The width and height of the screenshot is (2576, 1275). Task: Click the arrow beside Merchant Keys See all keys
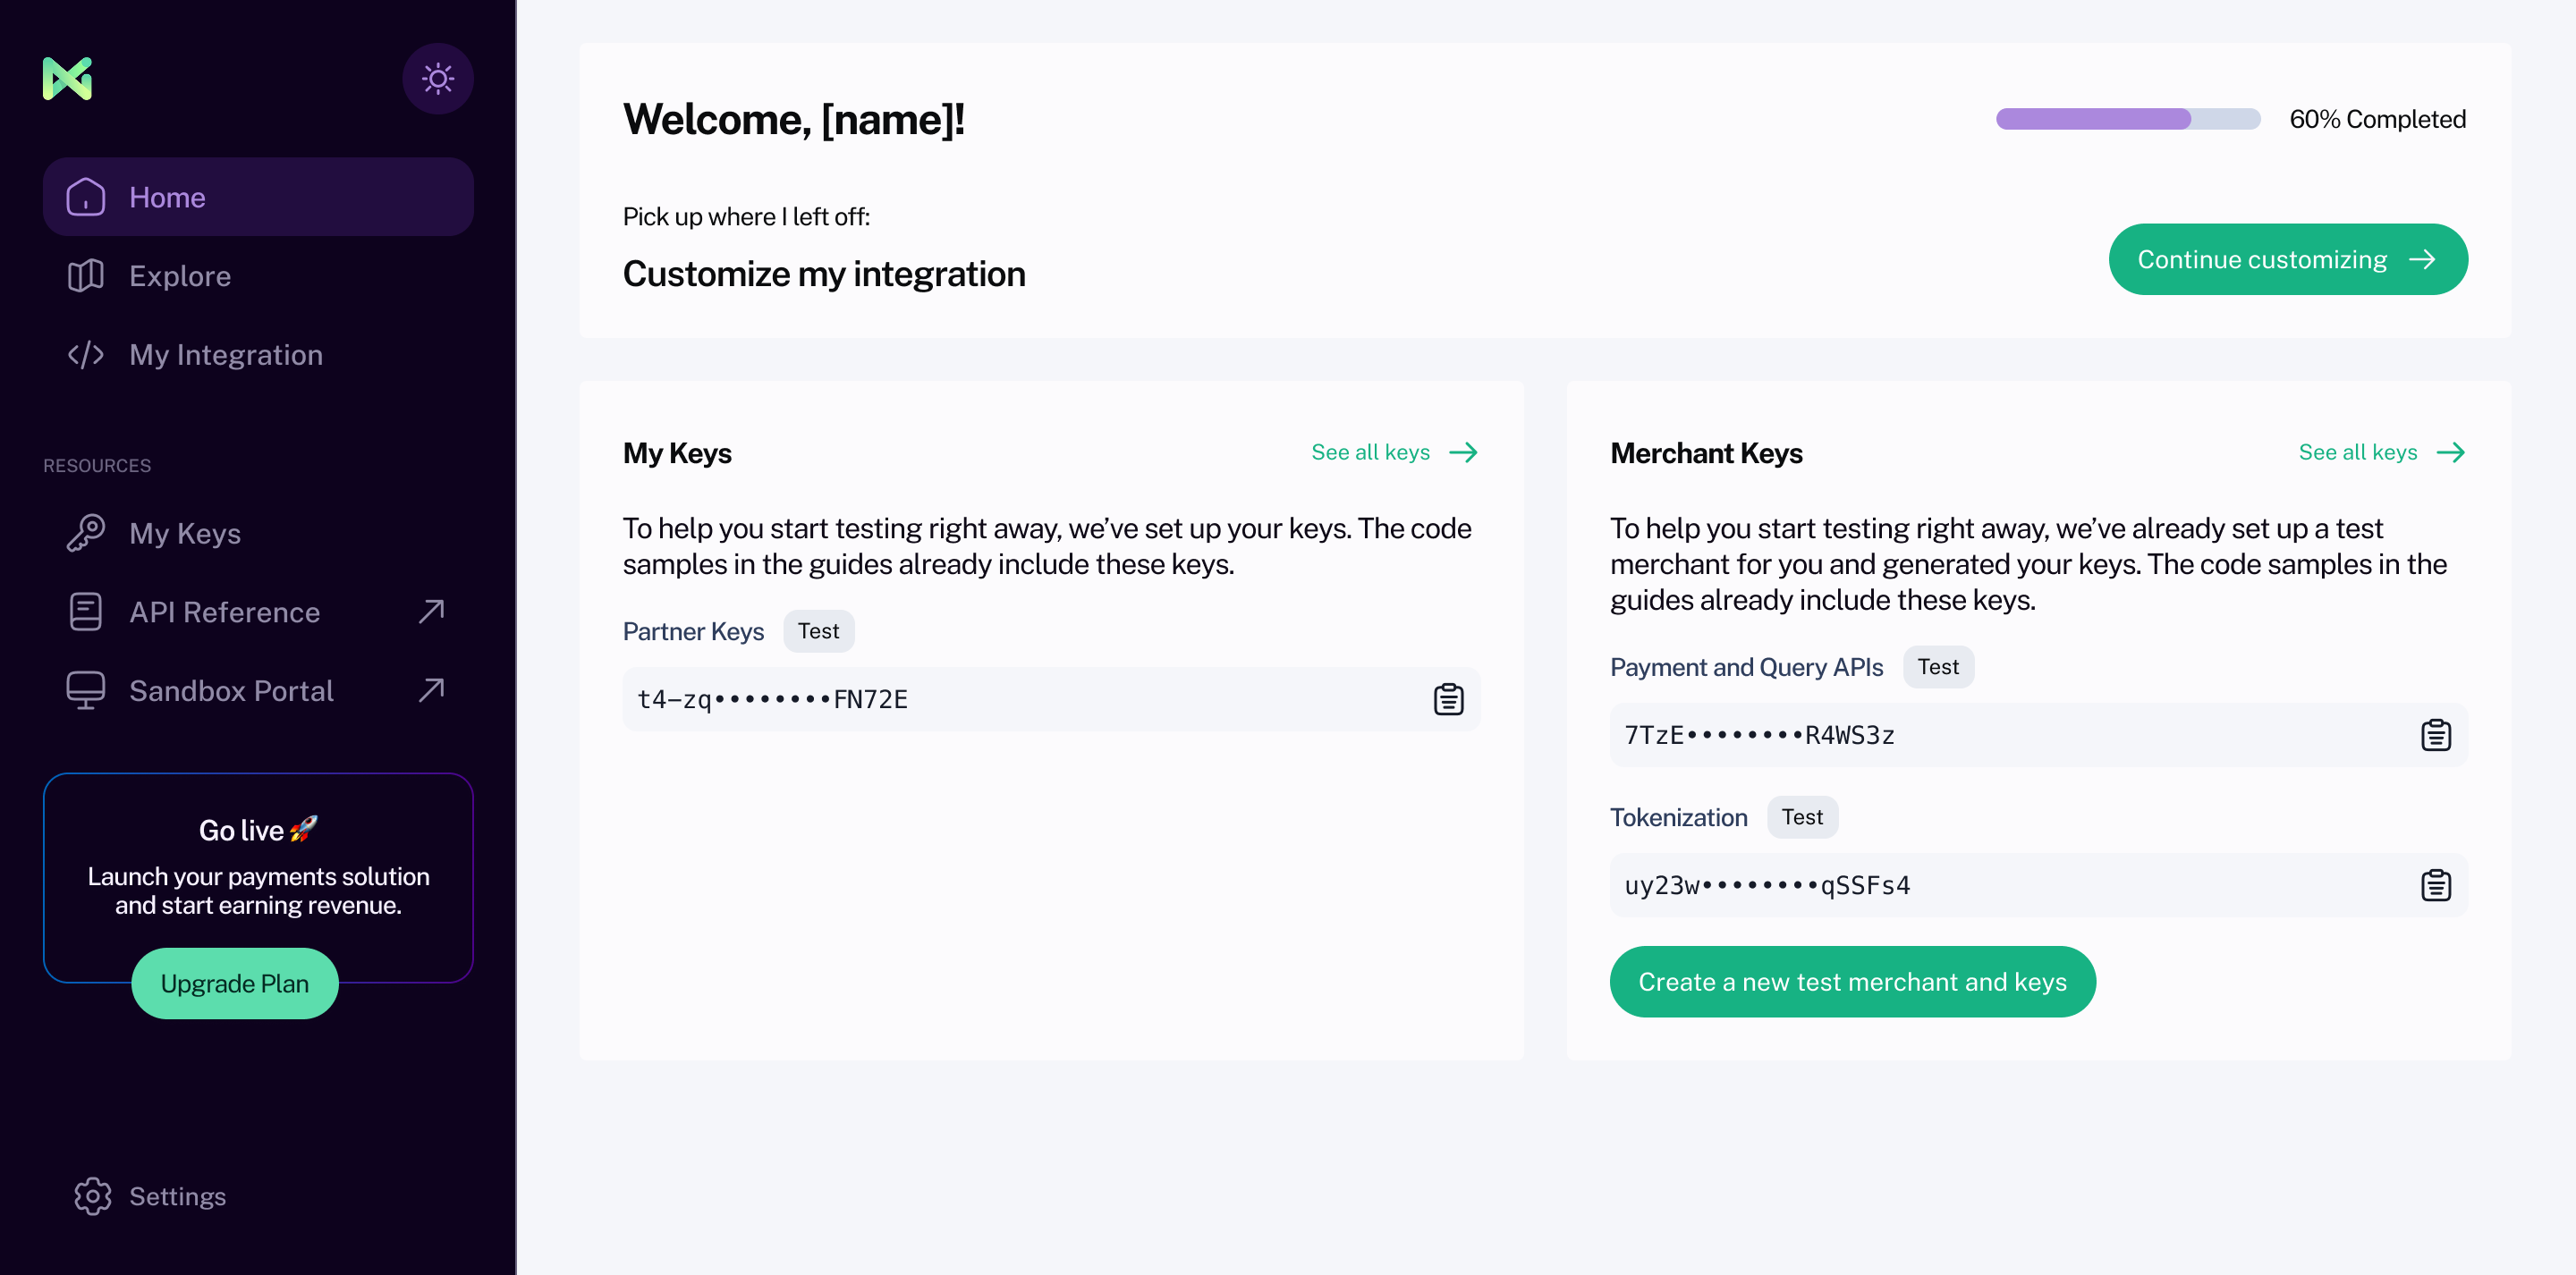2450,452
